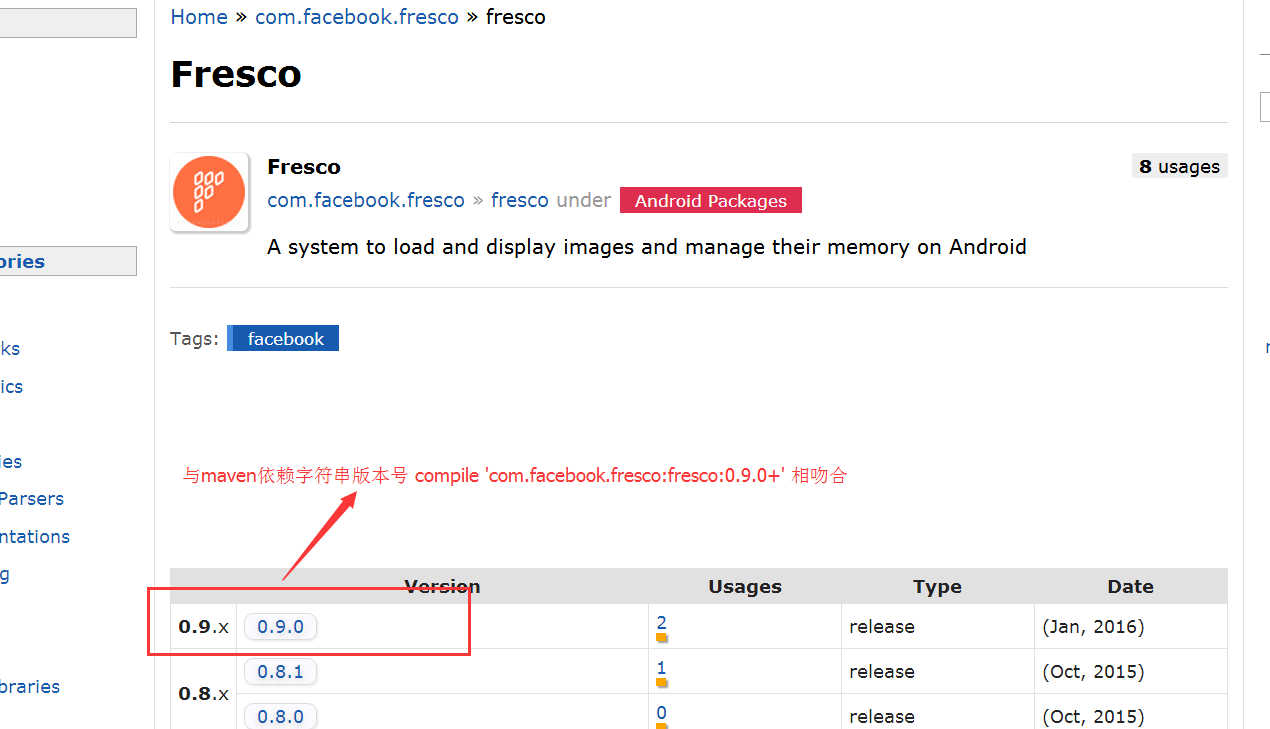The width and height of the screenshot is (1270, 729).
Task: Click the sidebar link ending in 'ics'
Action: 11,386
